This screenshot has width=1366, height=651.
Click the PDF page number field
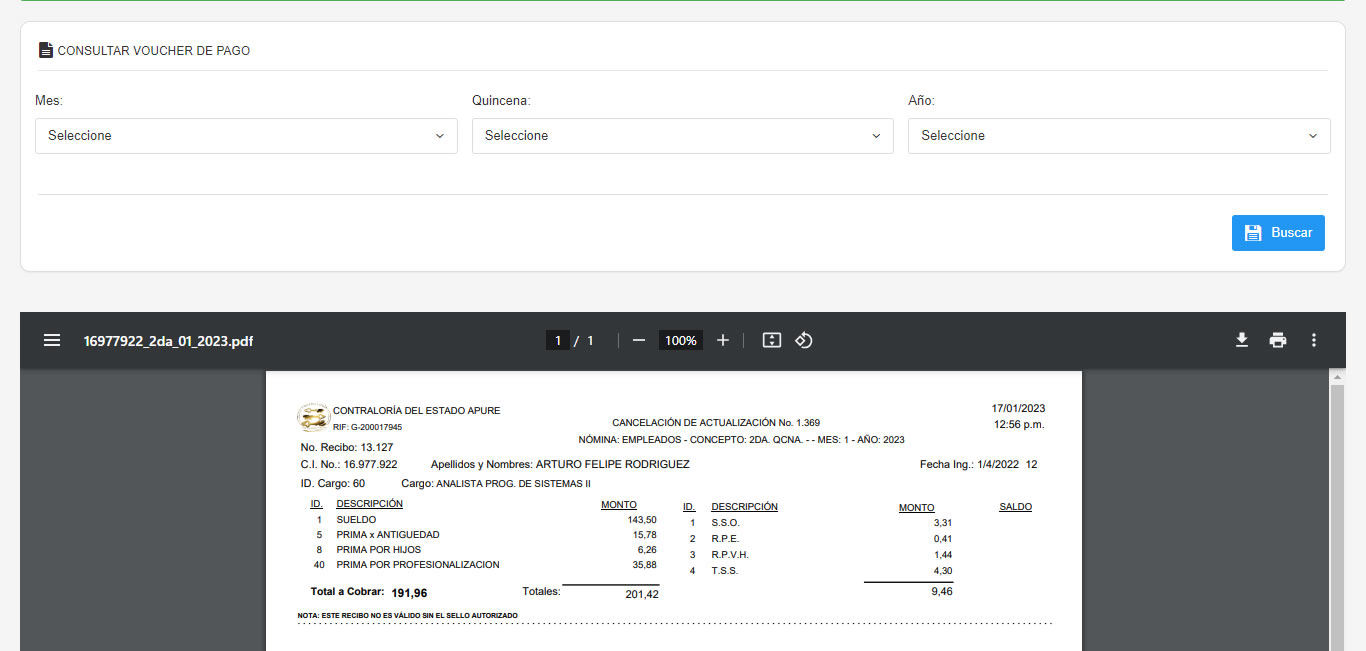(x=558, y=341)
